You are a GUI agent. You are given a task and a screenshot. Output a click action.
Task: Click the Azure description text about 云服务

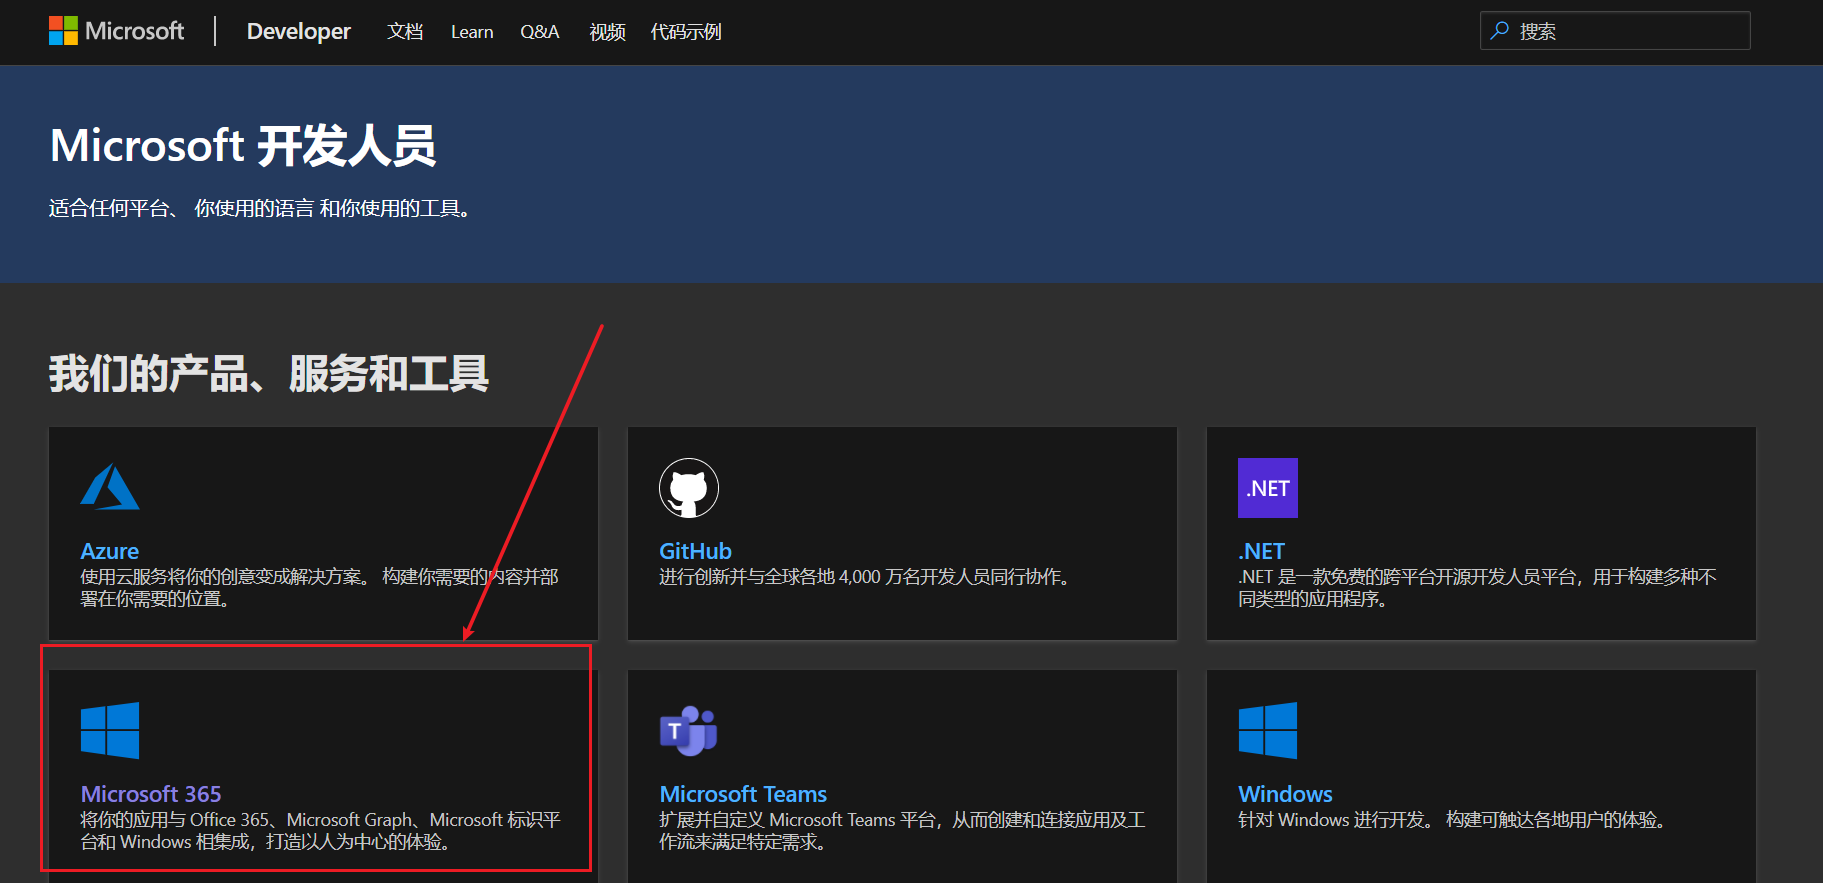pyautogui.click(x=319, y=588)
